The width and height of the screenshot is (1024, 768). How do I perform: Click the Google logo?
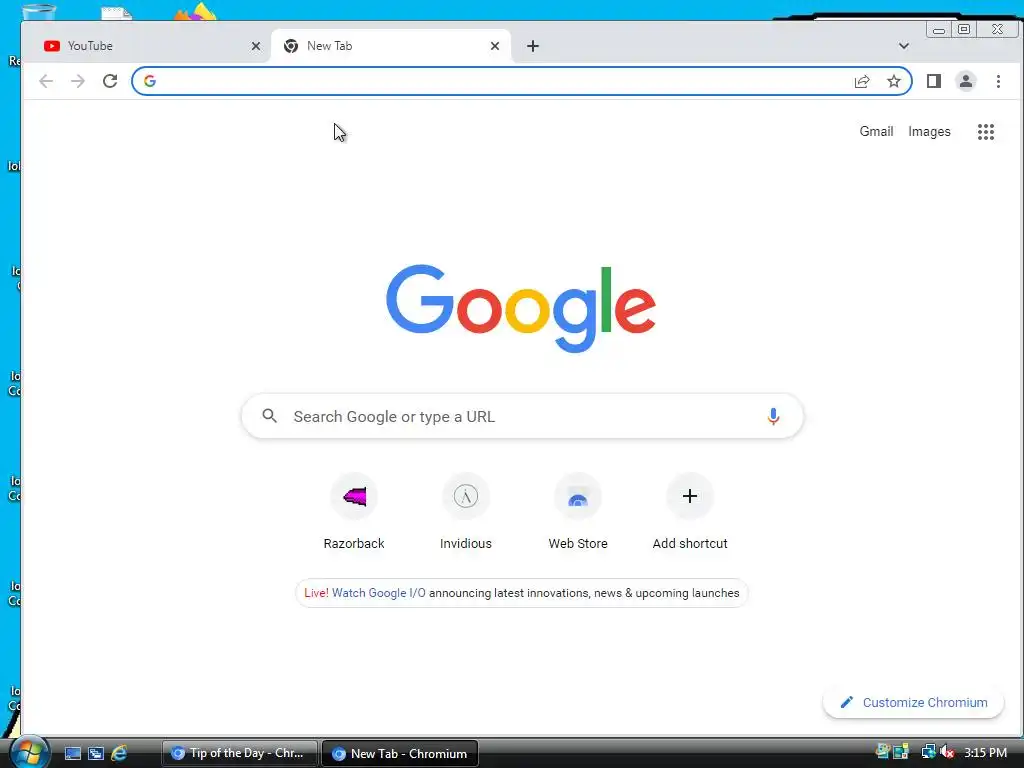click(520, 308)
